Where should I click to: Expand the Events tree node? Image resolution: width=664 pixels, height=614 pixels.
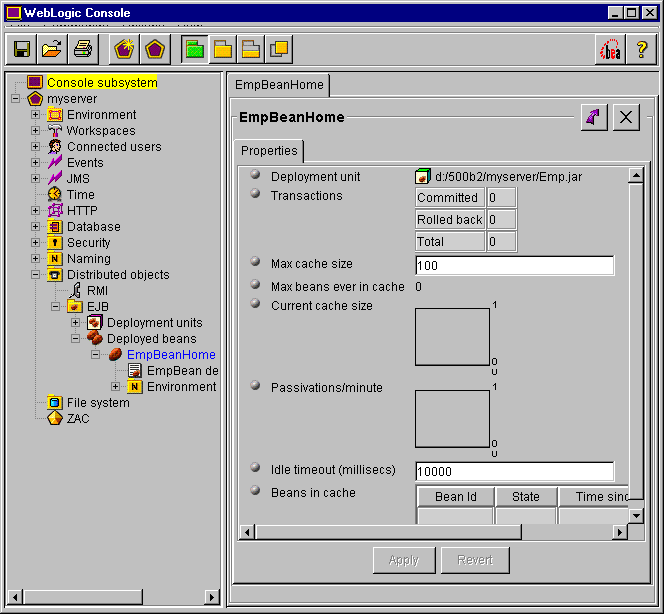coord(36,163)
